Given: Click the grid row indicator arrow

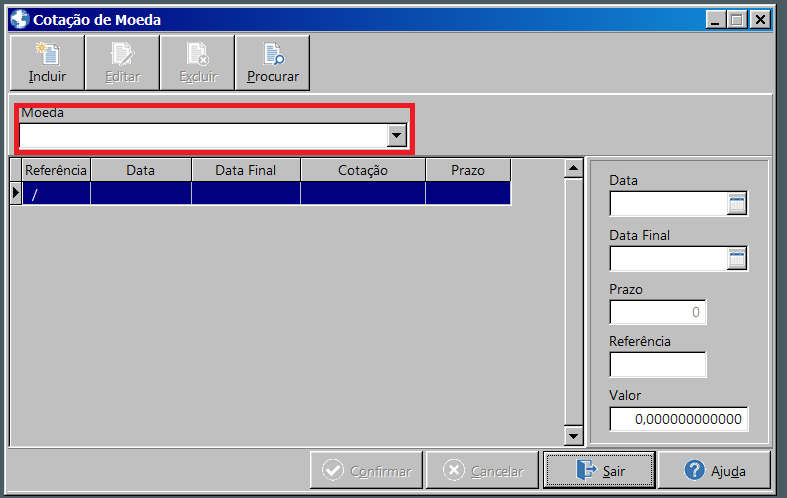Looking at the screenshot, I should coord(16,193).
